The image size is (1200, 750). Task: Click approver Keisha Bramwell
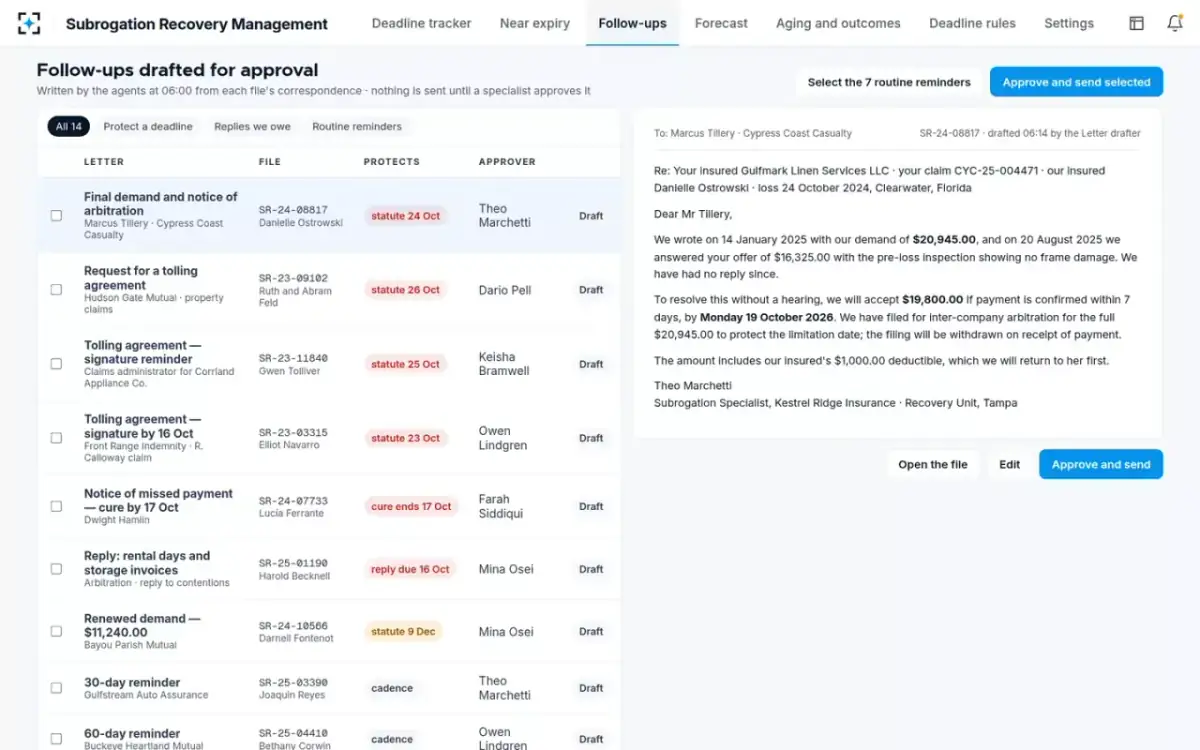point(504,364)
